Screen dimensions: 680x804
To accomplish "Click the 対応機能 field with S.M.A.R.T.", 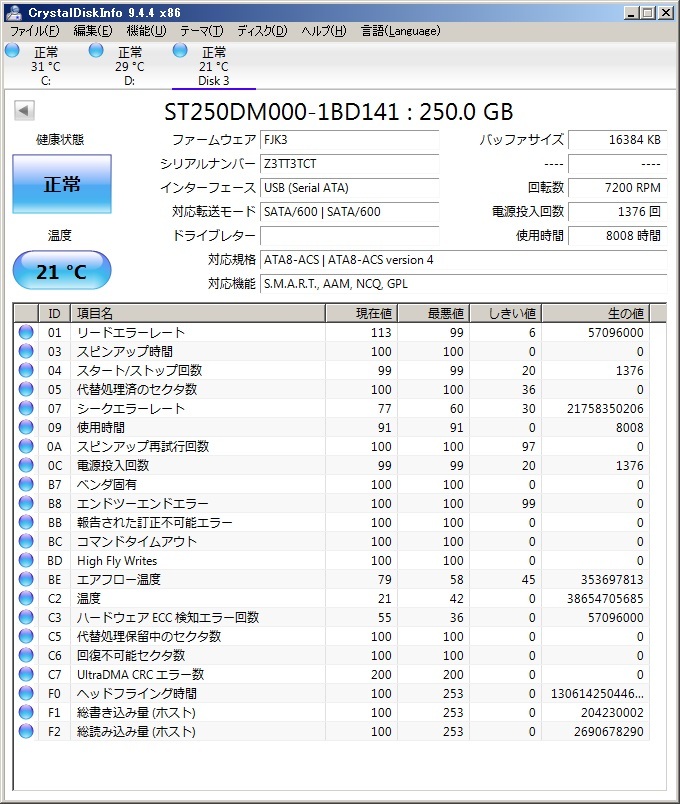I will click(x=464, y=284).
